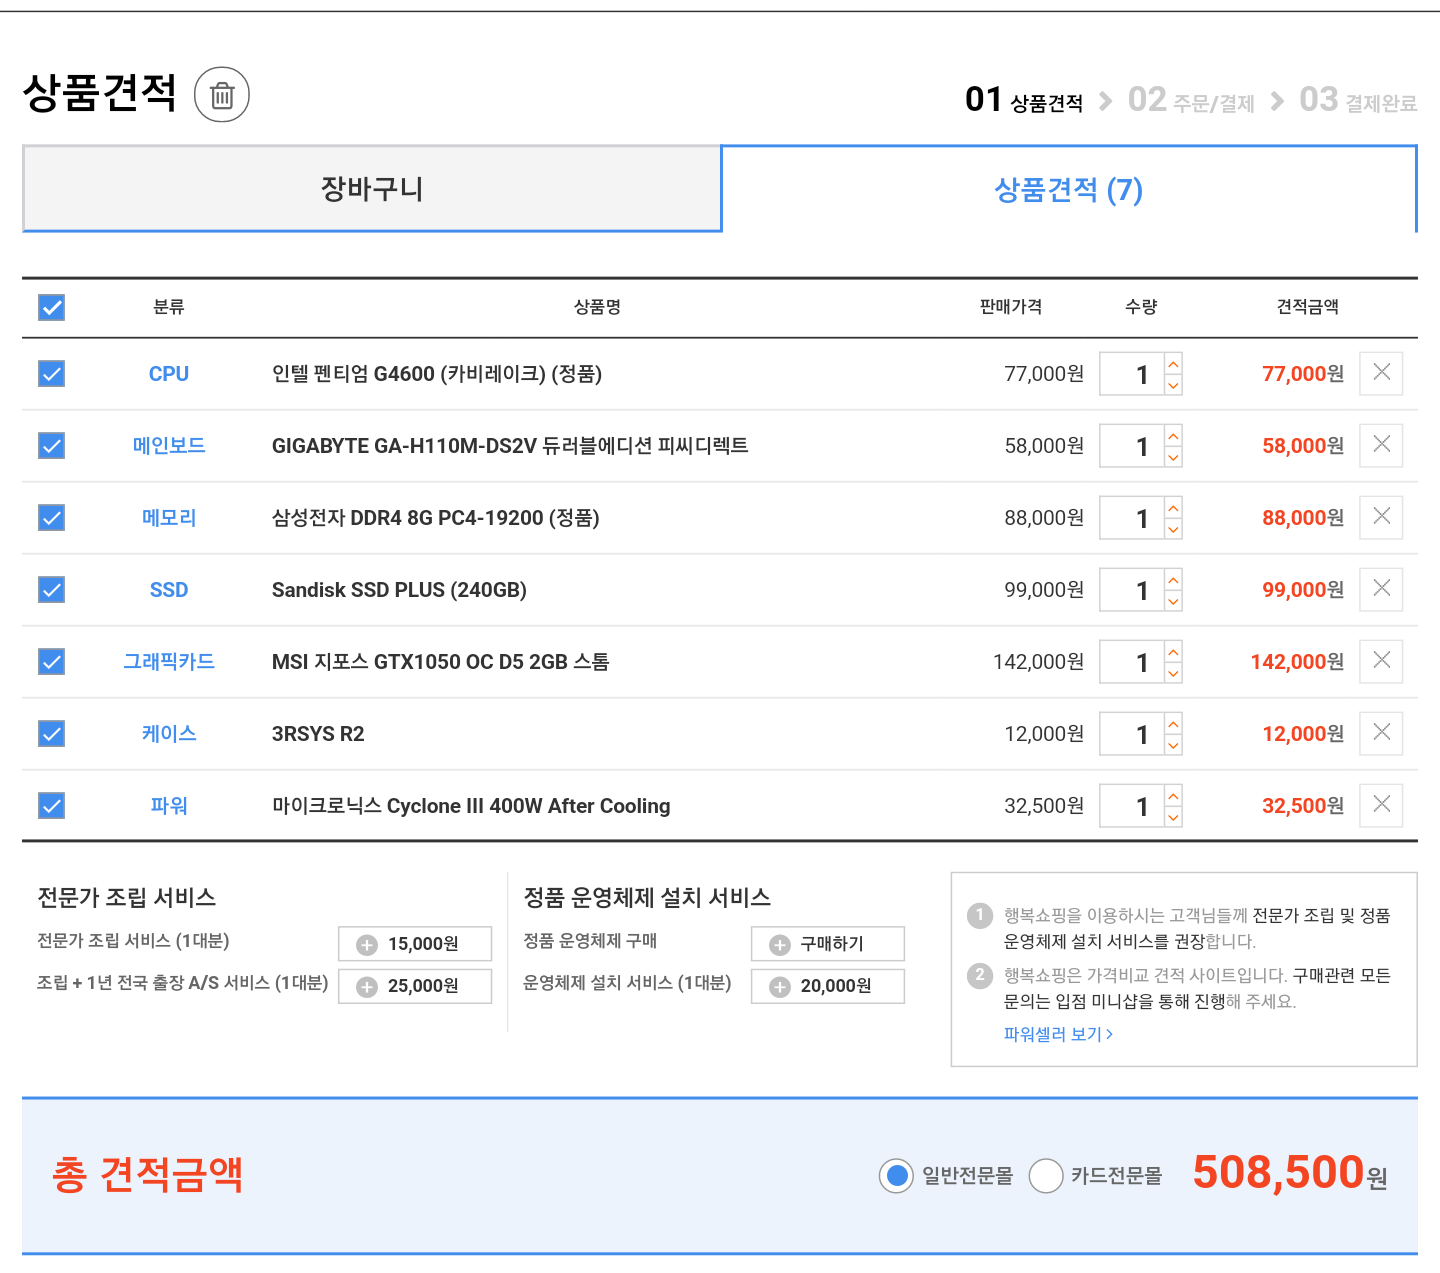Uncheck the 케이스 row checkbox
Screen dimensions: 1440x1273
coord(51,734)
